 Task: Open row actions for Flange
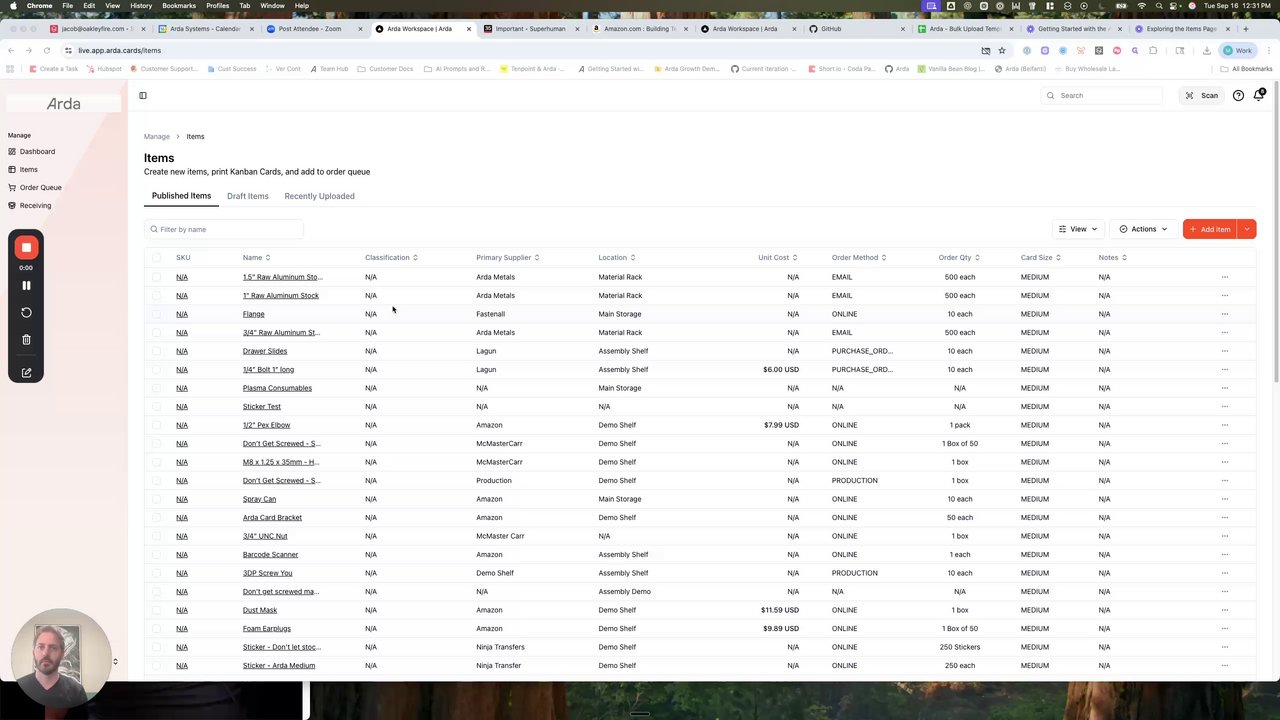(1224, 314)
